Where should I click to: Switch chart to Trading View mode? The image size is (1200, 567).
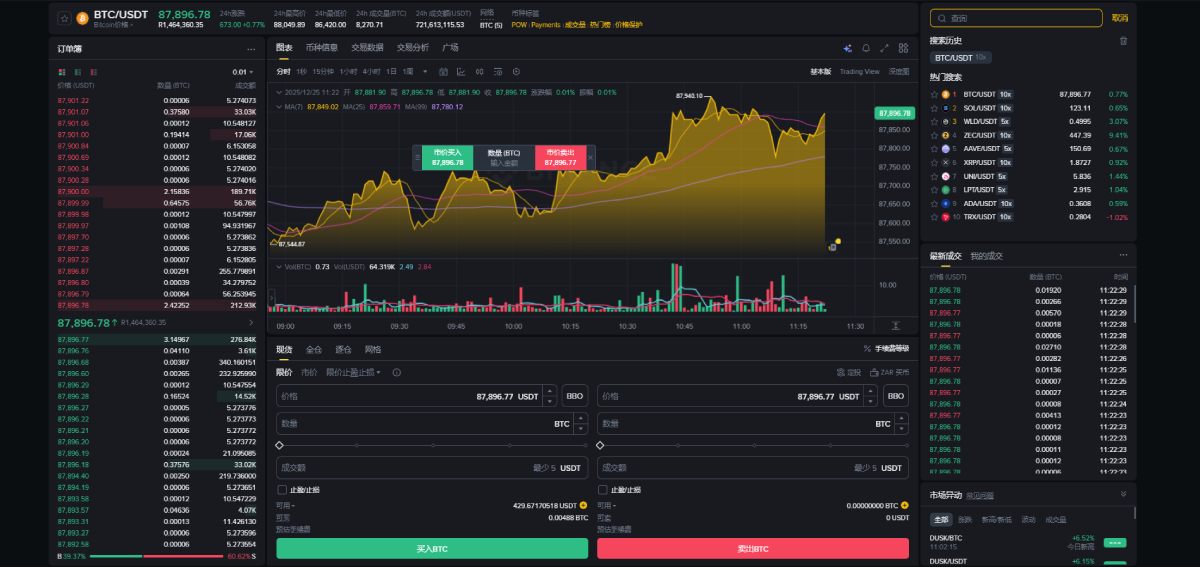859,72
